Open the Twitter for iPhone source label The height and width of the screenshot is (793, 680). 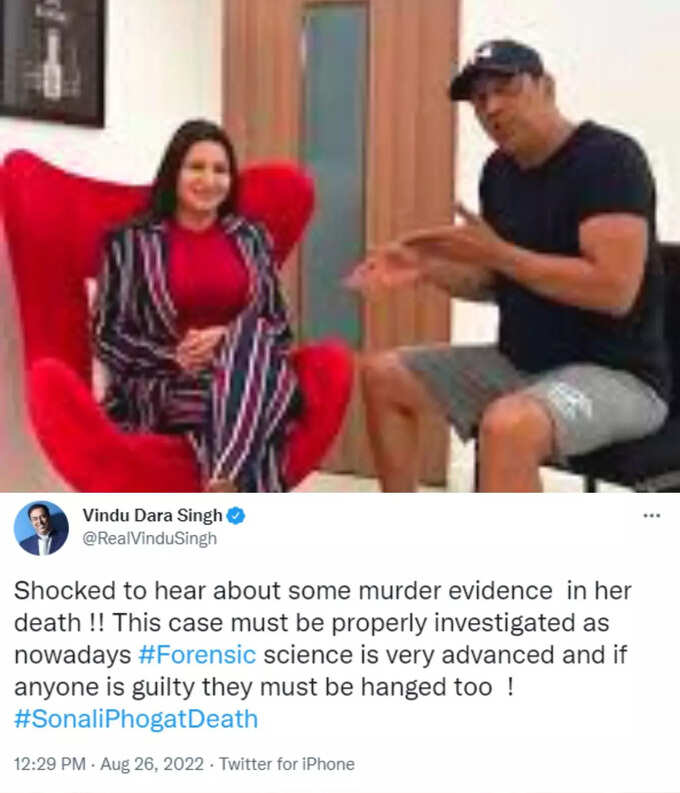[287, 764]
